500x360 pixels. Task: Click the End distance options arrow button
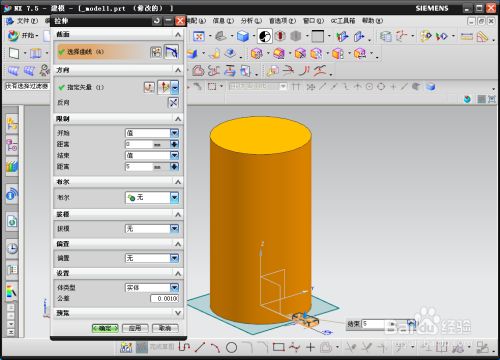174,167
